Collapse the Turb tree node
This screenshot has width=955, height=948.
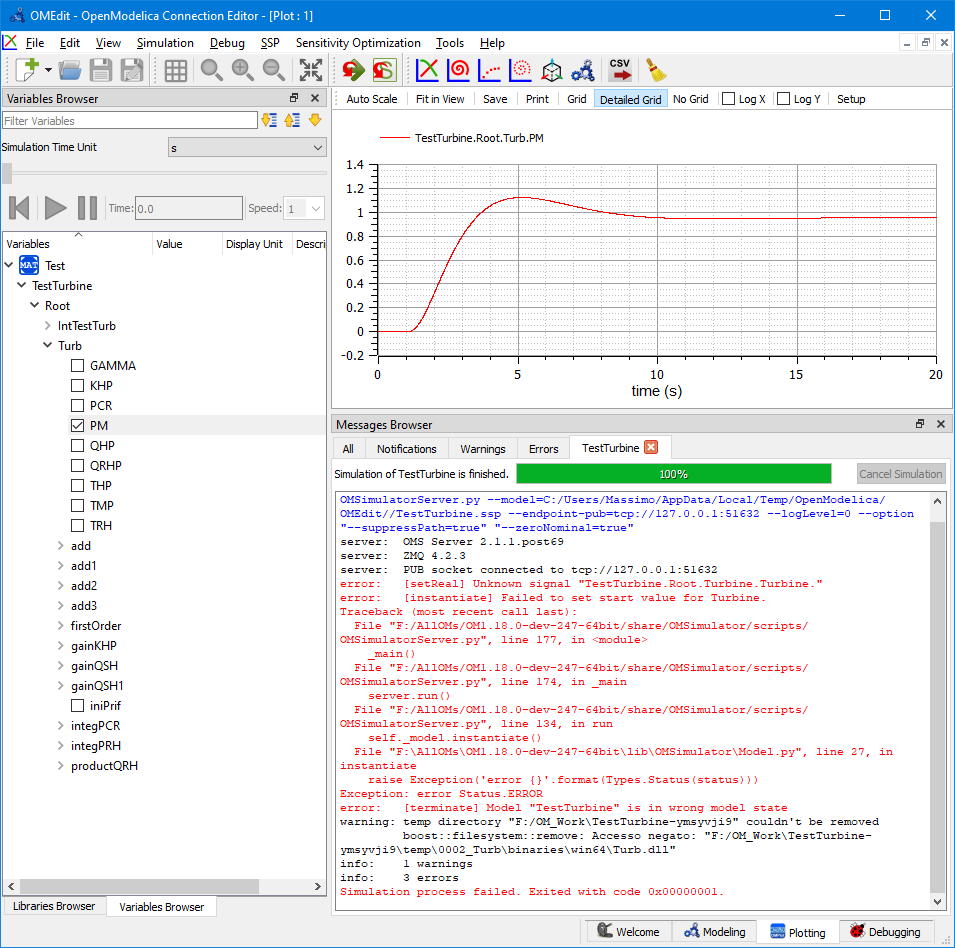pyautogui.click(x=47, y=345)
